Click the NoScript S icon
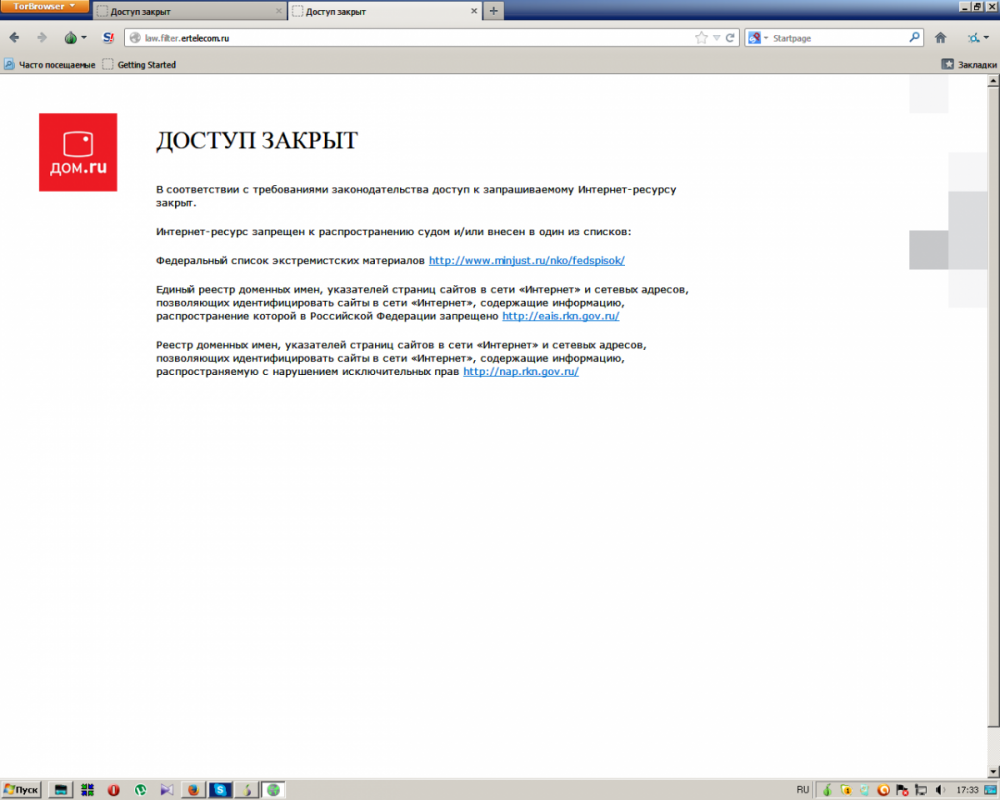The image size is (1000, 800). point(108,38)
